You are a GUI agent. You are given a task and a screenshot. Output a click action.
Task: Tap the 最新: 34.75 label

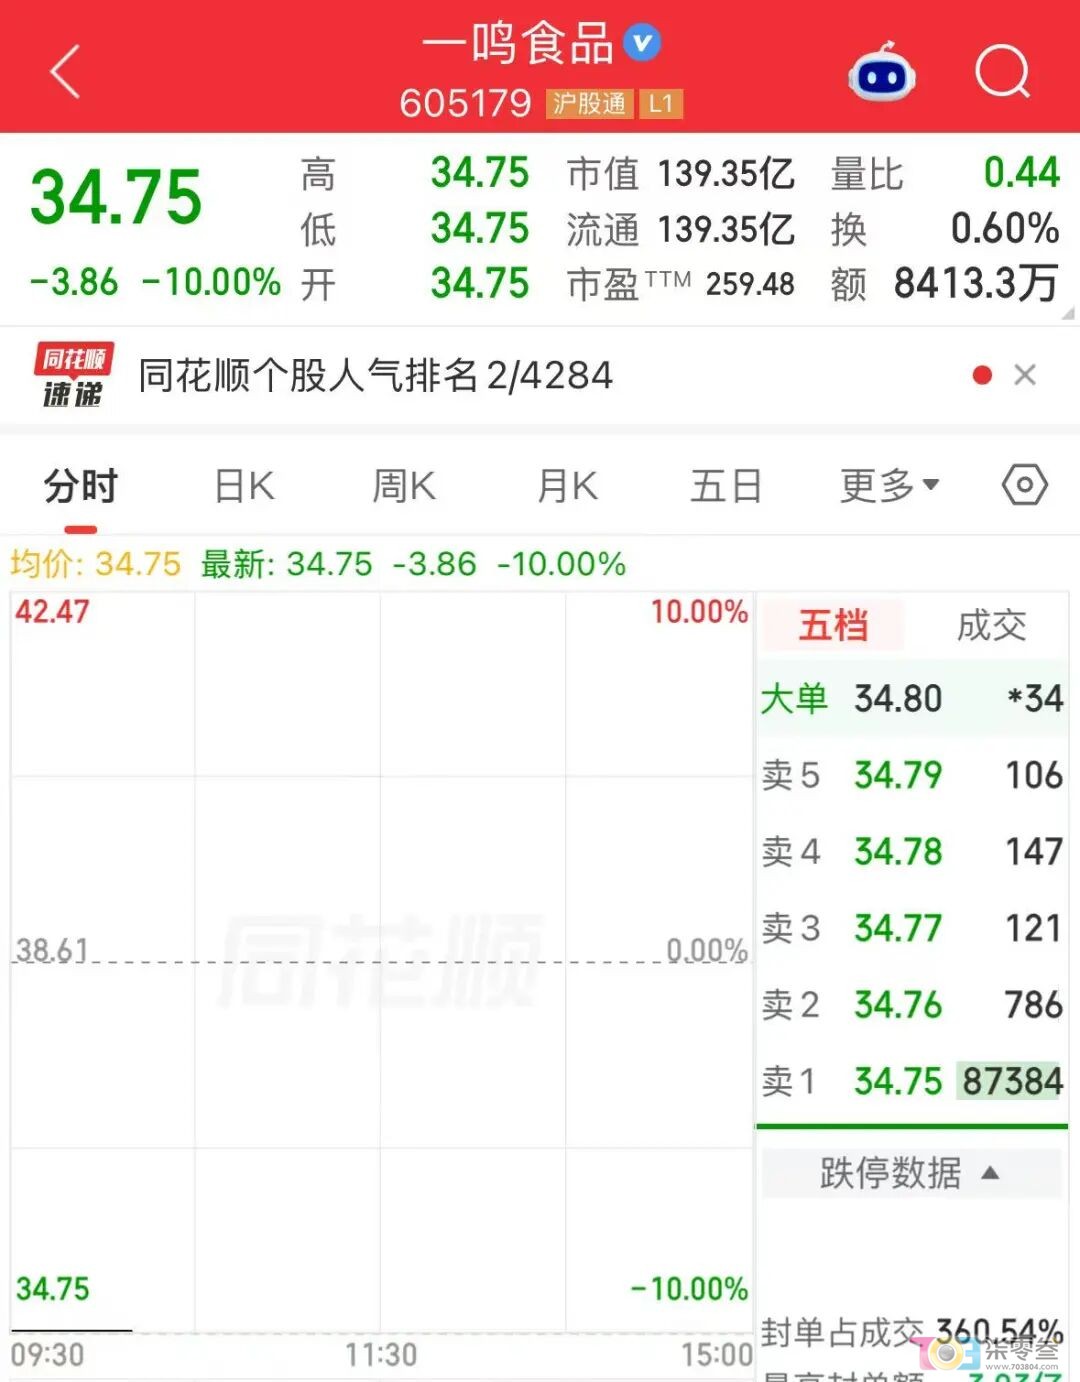[286, 564]
